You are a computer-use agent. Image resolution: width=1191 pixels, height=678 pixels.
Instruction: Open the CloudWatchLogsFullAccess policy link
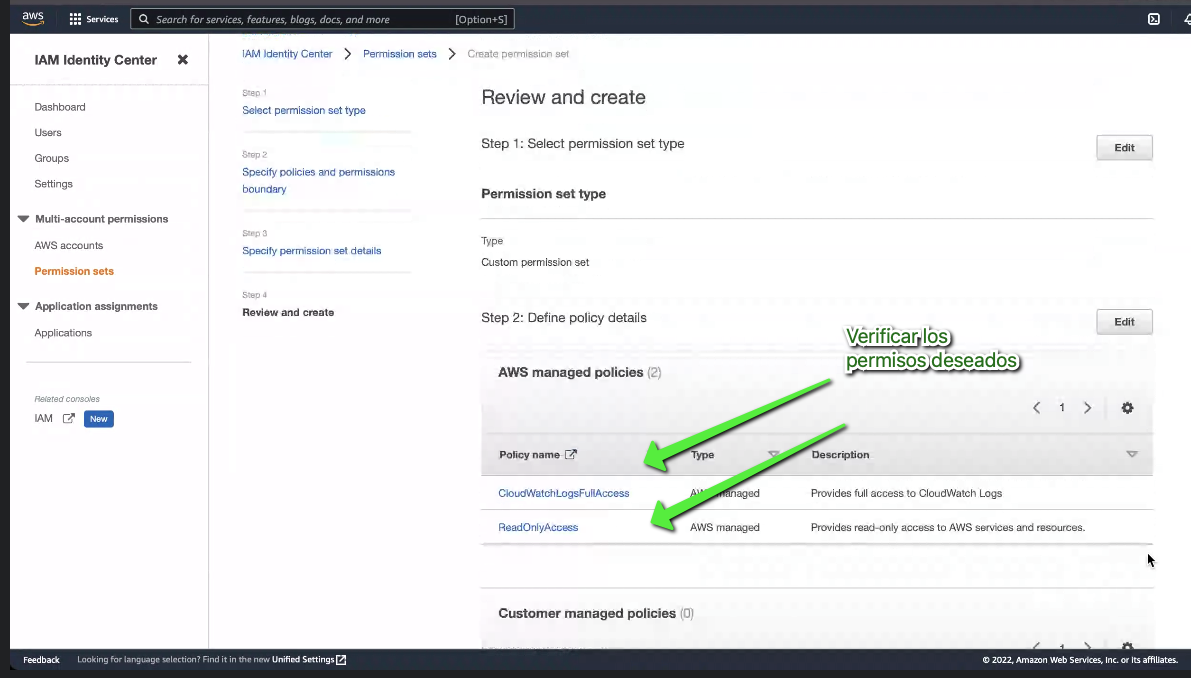[564, 494]
